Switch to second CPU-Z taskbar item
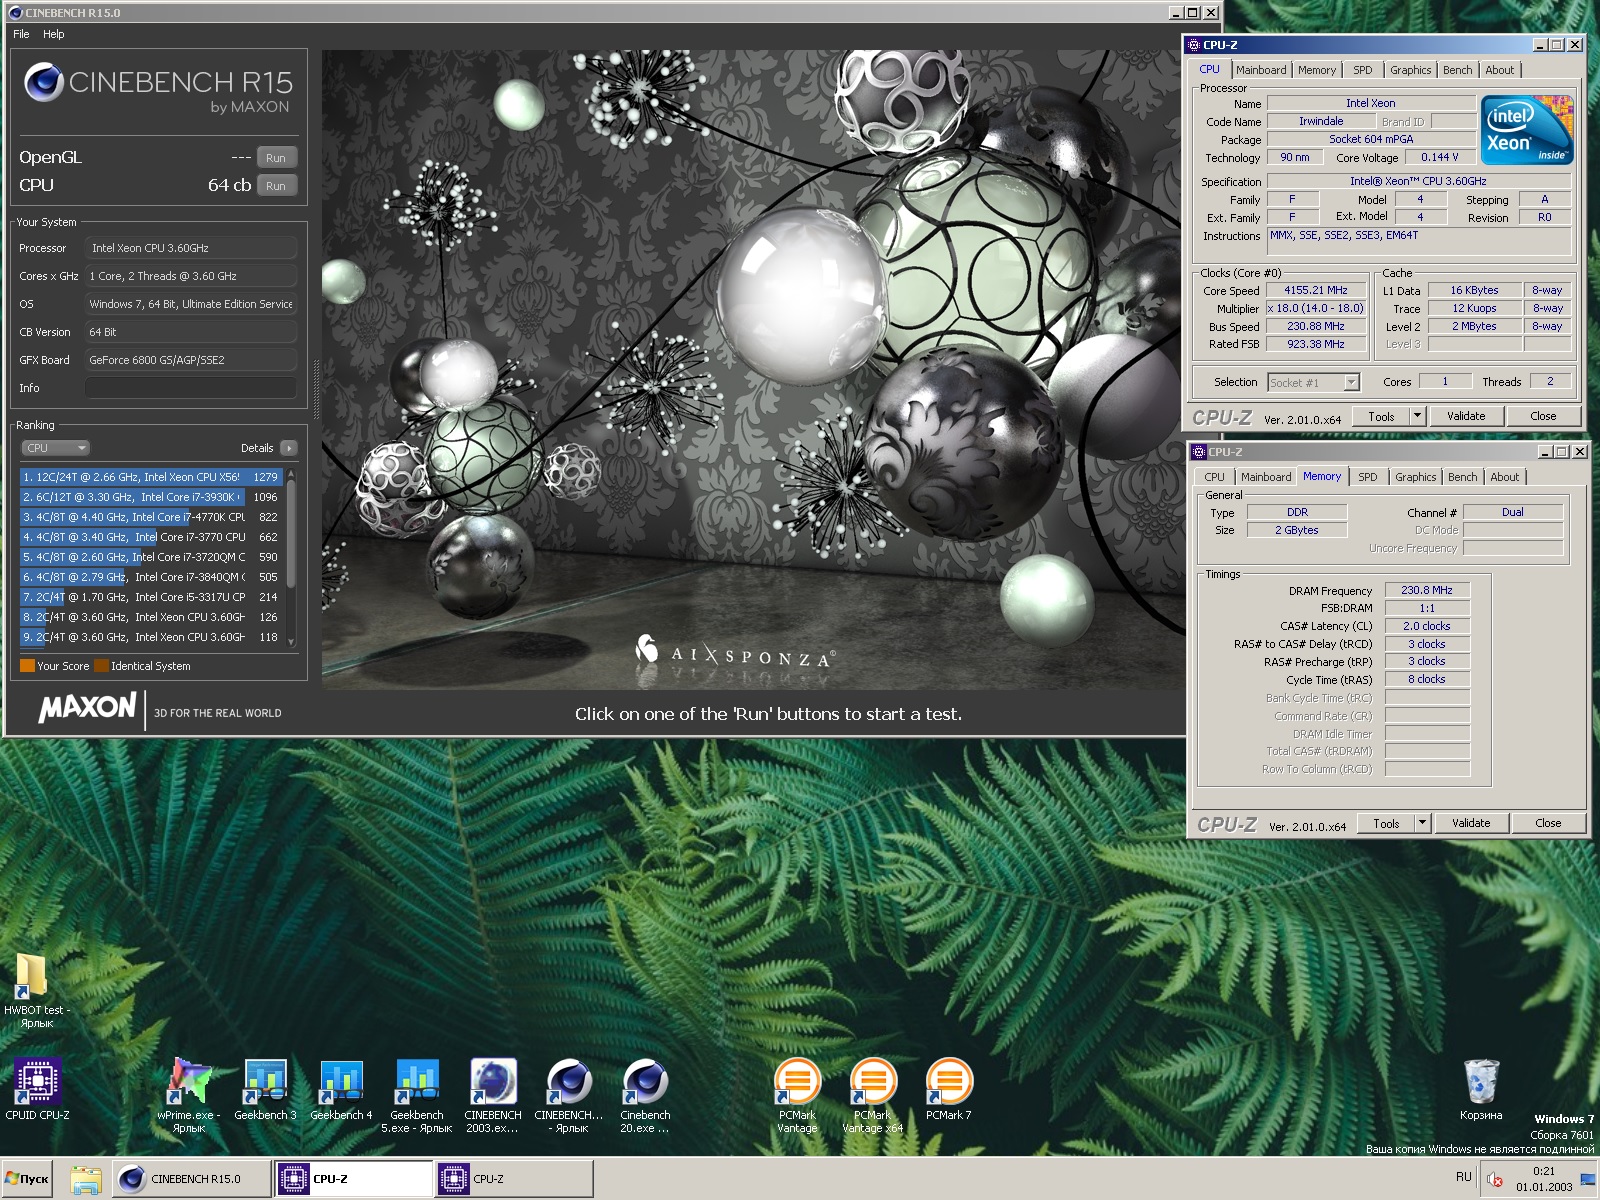The image size is (1600, 1200). pyautogui.click(x=514, y=1179)
